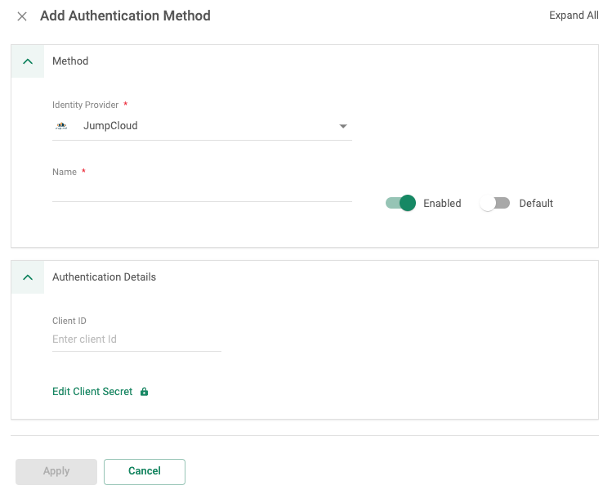Click the Expand All link
This screenshot has width=612, height=490.
pos(573,16)
